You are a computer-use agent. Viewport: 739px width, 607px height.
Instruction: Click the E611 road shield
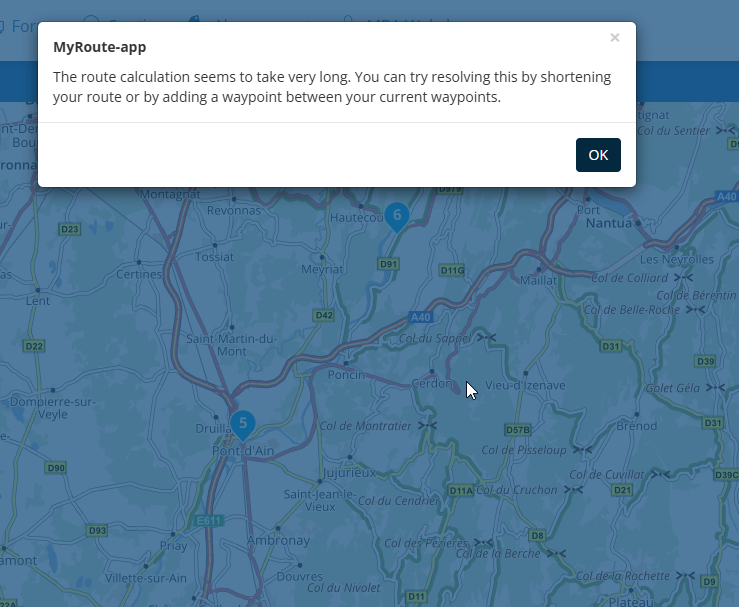click(208, 521)
